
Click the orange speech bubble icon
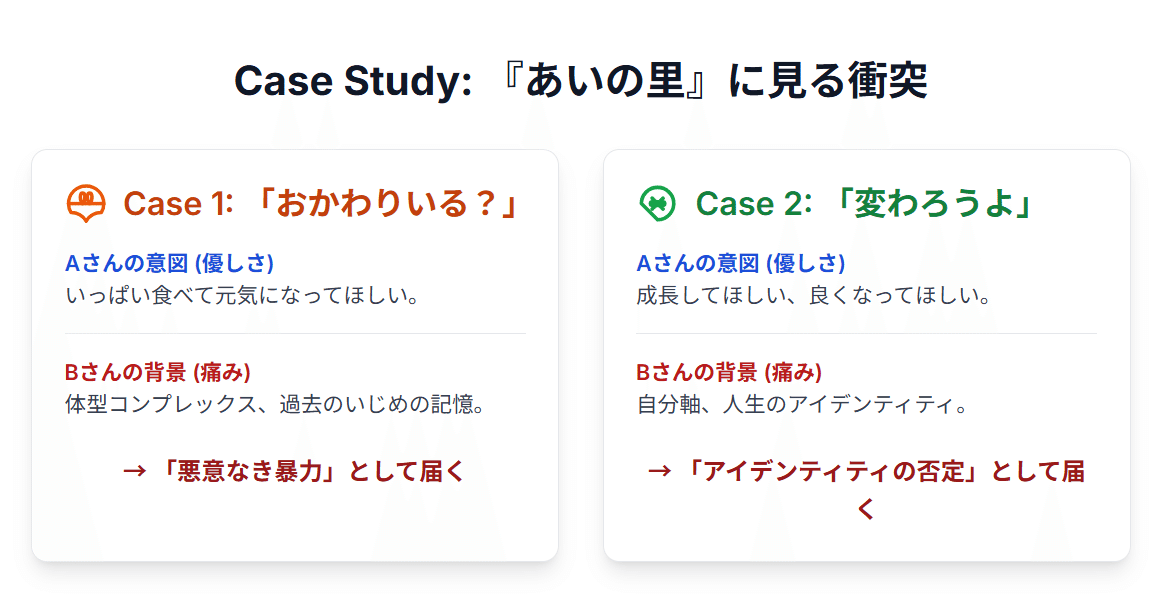coord(86,204)
